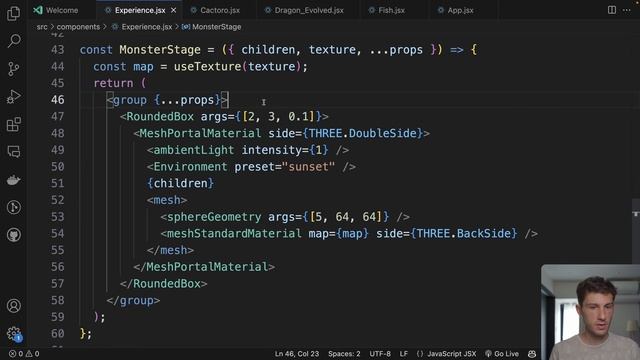This screenshot has width=640, height=360.
Task: Open the Extensions view
Action: (13, 124)
